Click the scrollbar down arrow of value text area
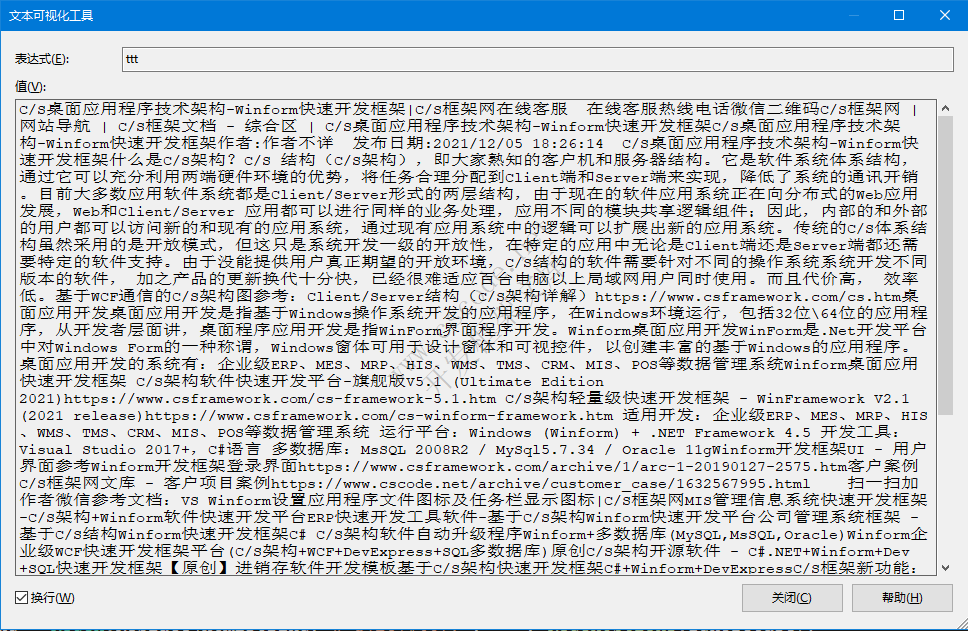 click(945, 568)
